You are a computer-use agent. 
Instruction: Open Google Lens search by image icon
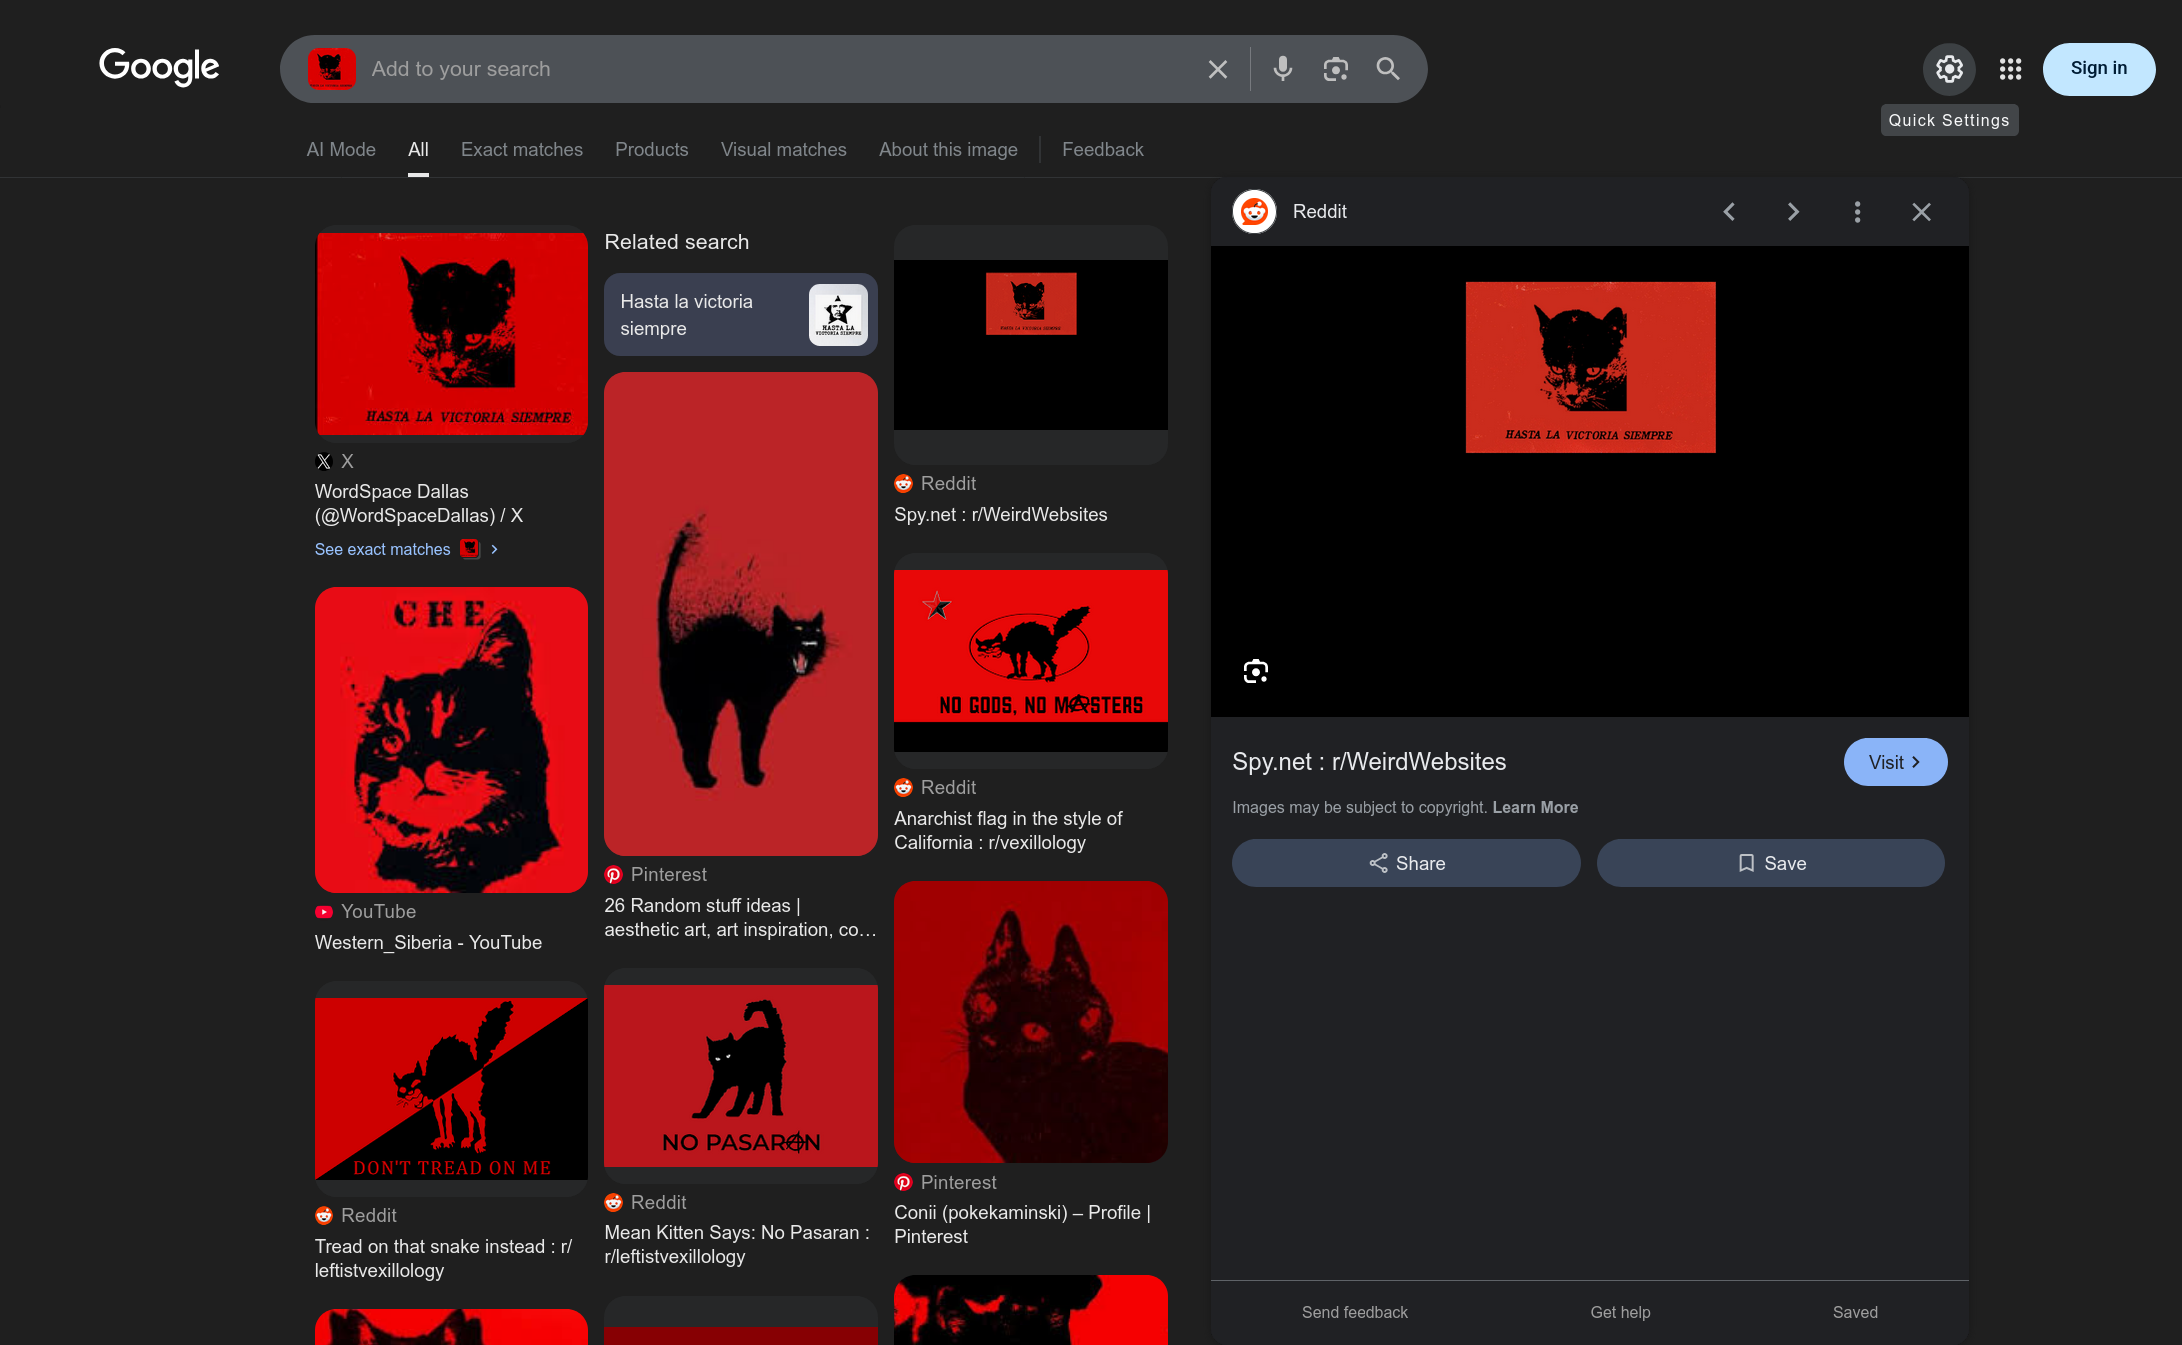point(1335,69)
